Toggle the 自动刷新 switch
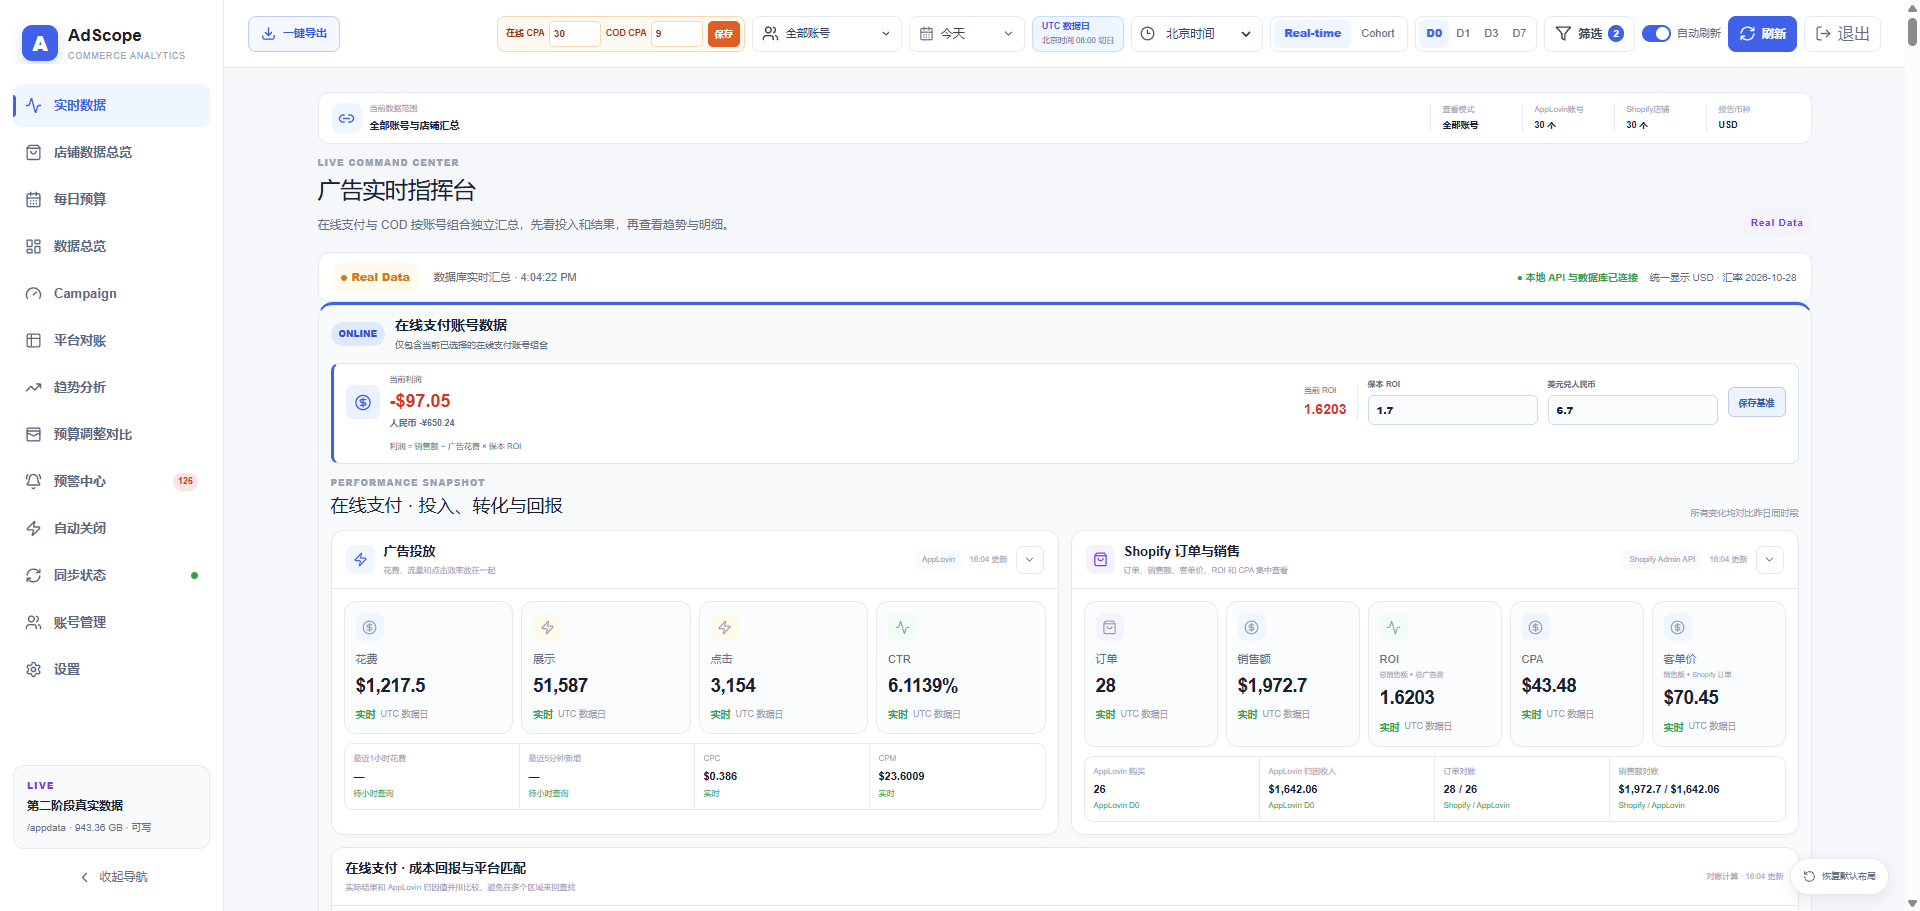This screenshot has height=911, width=1920. [x=1656, y=33]
